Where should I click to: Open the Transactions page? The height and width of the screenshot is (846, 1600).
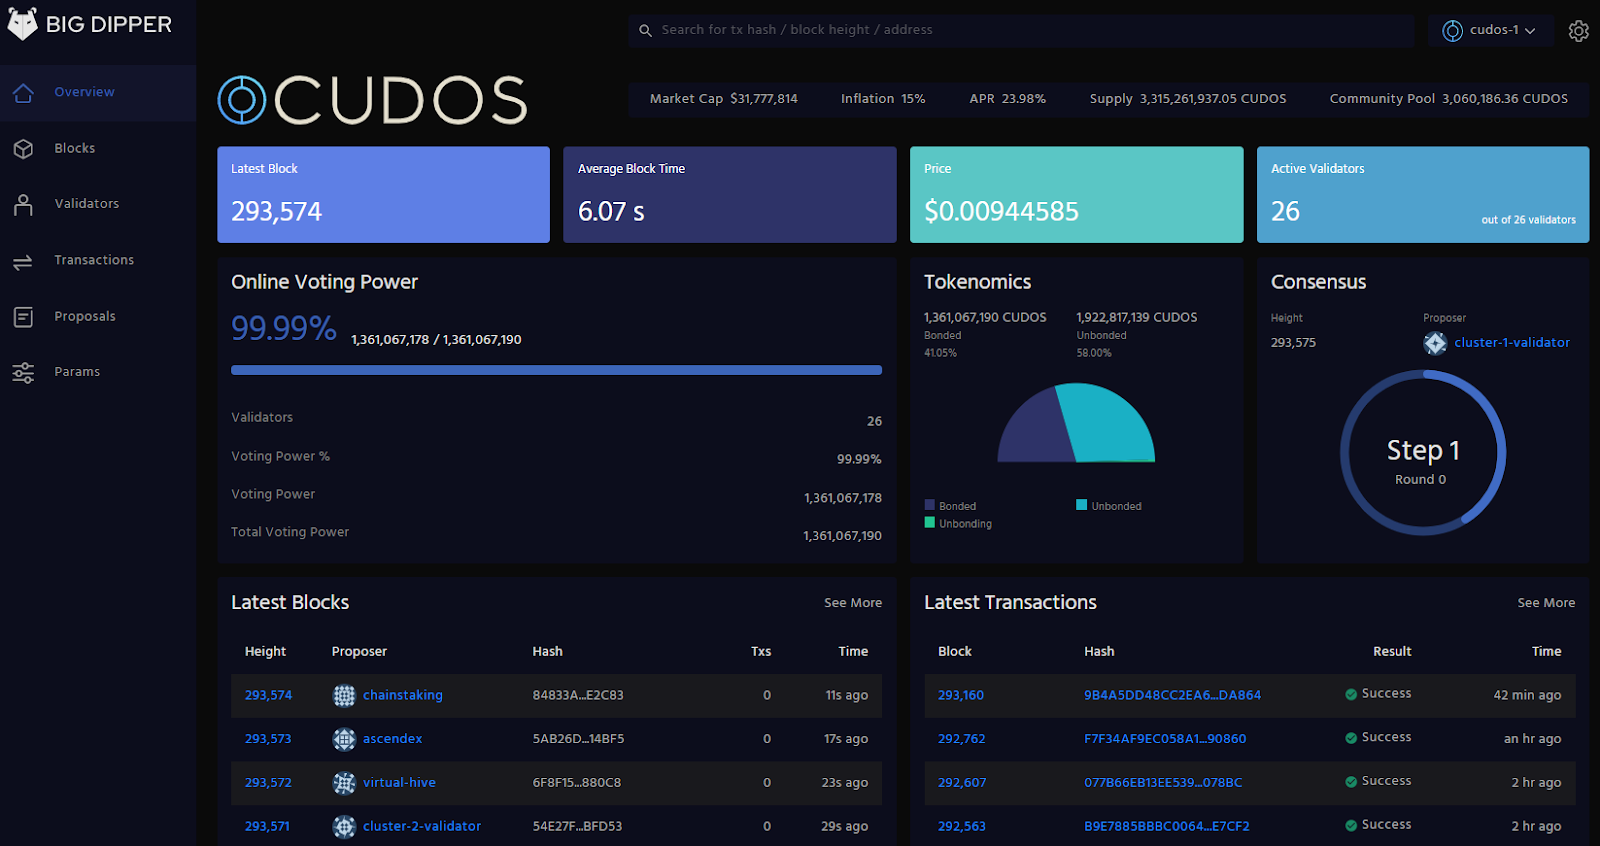pyautogui.click(x=98, y=261)
